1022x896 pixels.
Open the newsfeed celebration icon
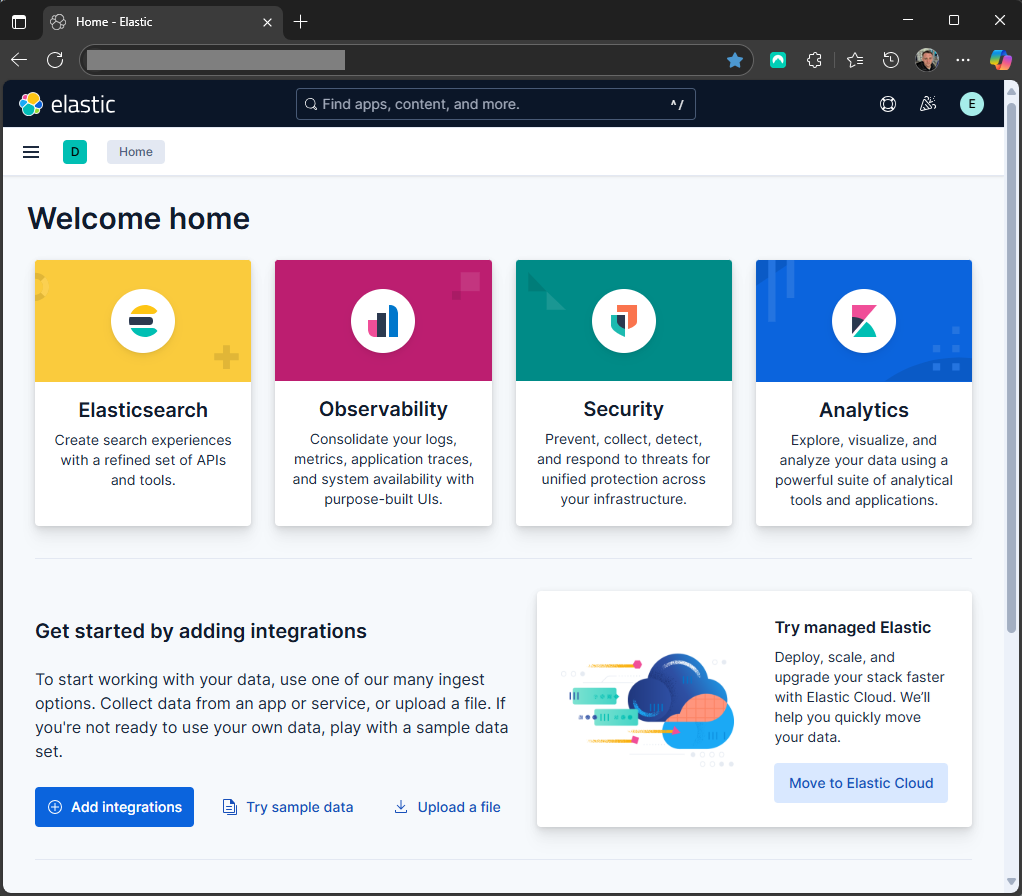click(928, 104)
